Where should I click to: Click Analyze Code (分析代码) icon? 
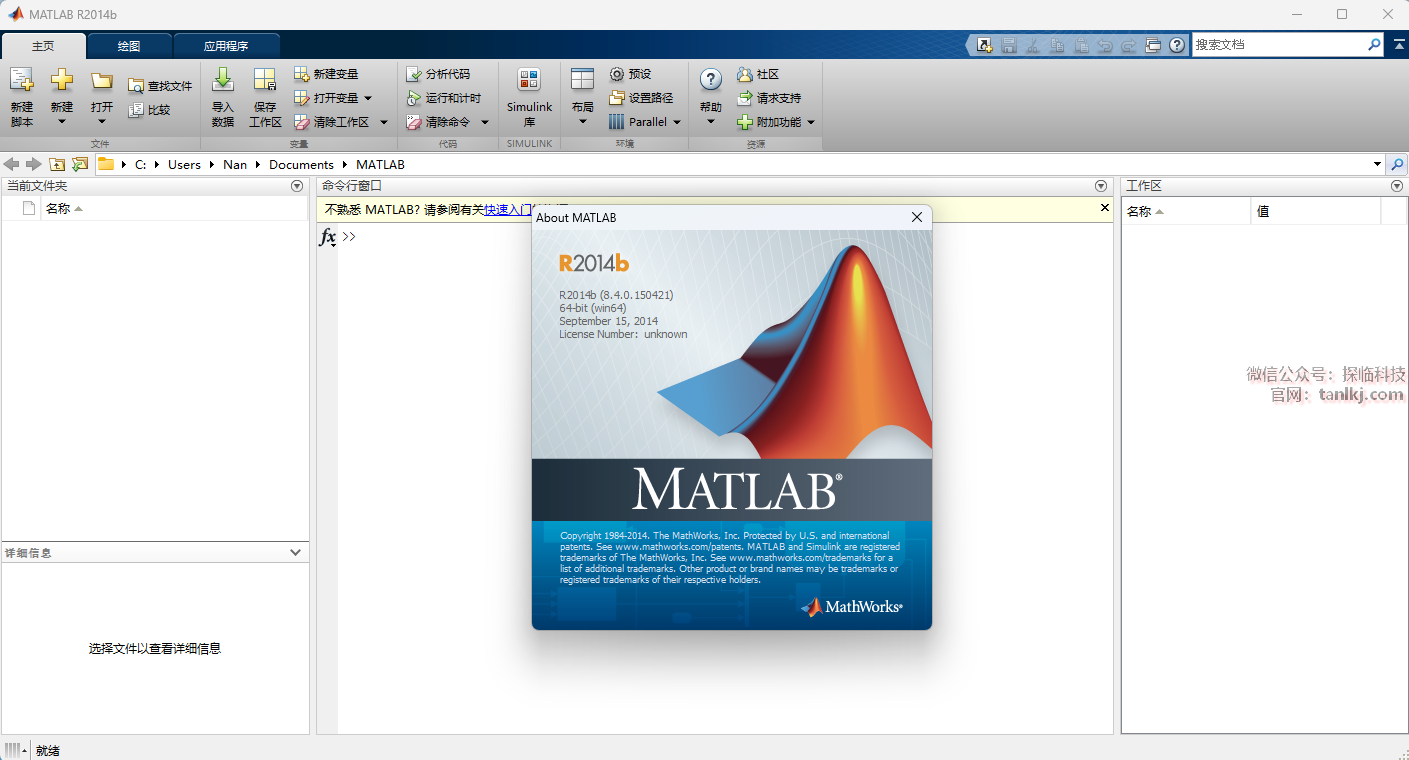point(414,74)
